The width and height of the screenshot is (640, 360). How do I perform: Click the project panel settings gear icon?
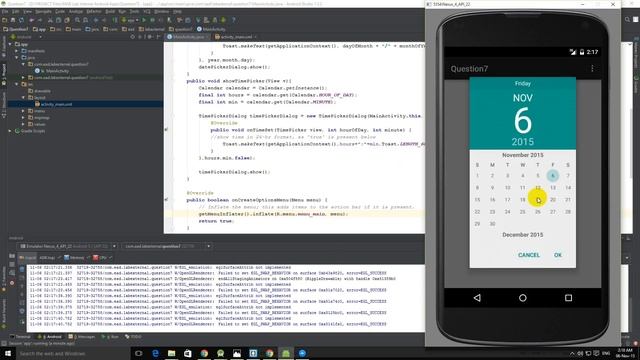[x=149, y=37]
